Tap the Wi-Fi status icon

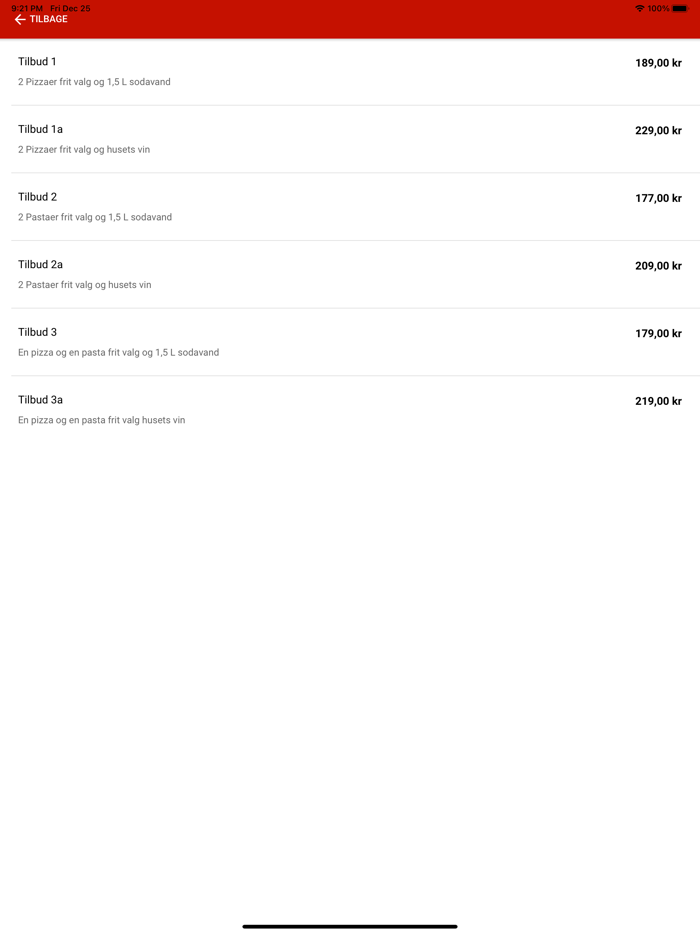tap(640, 9)
